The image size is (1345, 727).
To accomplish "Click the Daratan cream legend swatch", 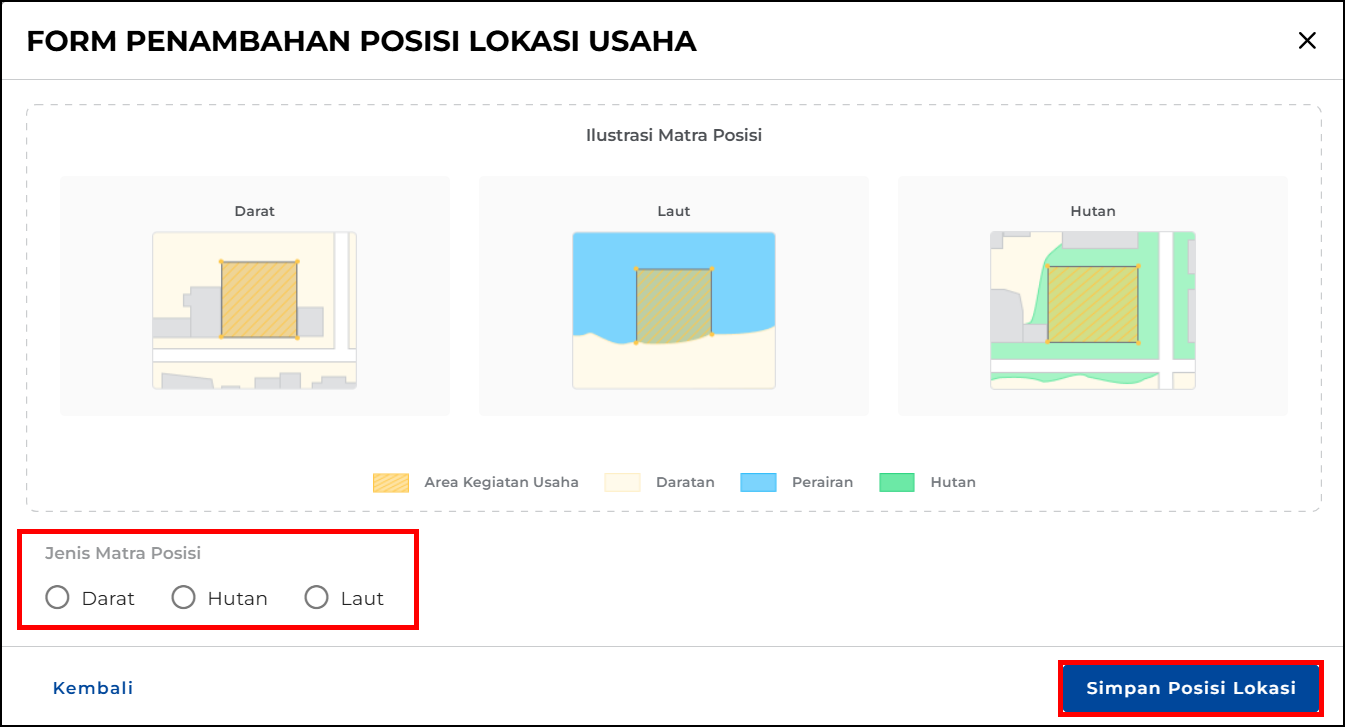I will (x=622, y=482).
